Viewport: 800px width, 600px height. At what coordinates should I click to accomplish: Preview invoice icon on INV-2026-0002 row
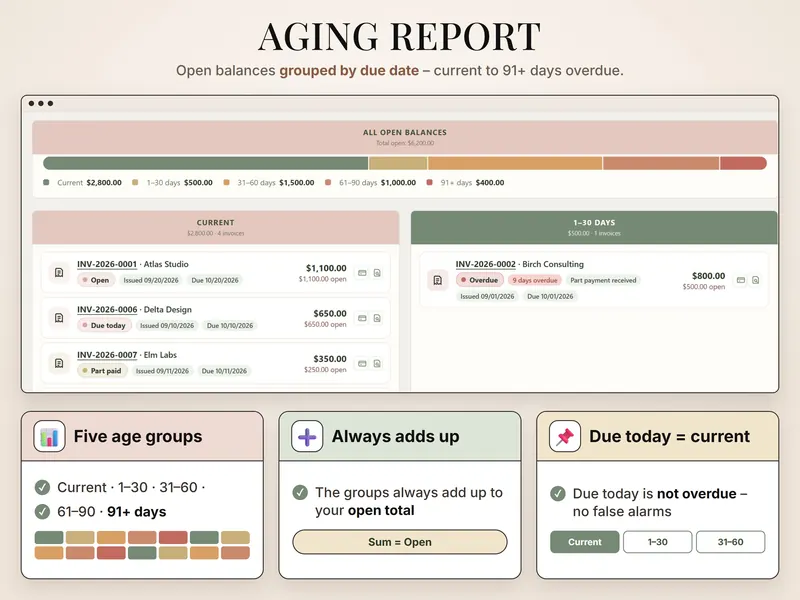coord(756,280)
